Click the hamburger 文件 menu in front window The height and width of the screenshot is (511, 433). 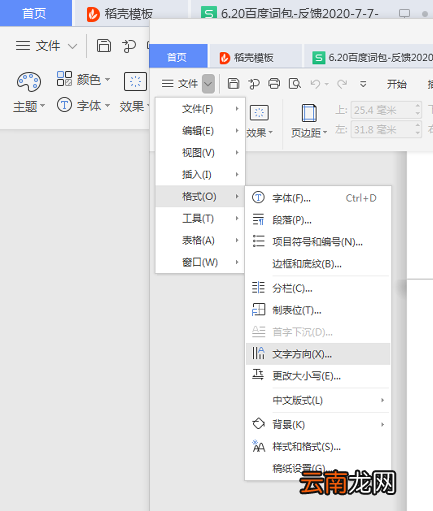point(180,84)
